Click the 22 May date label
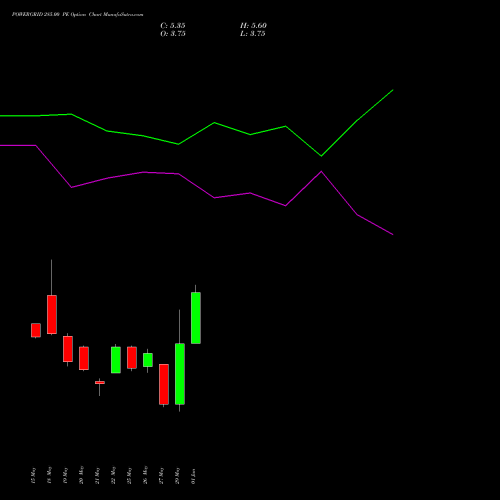500x500 pixels. [113, 475]
